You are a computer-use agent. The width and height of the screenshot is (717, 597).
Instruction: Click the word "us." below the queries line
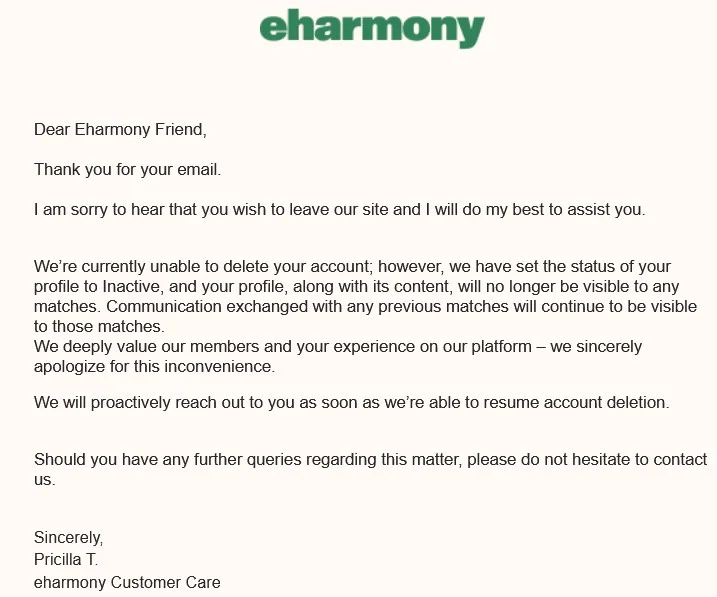[44, 480]
